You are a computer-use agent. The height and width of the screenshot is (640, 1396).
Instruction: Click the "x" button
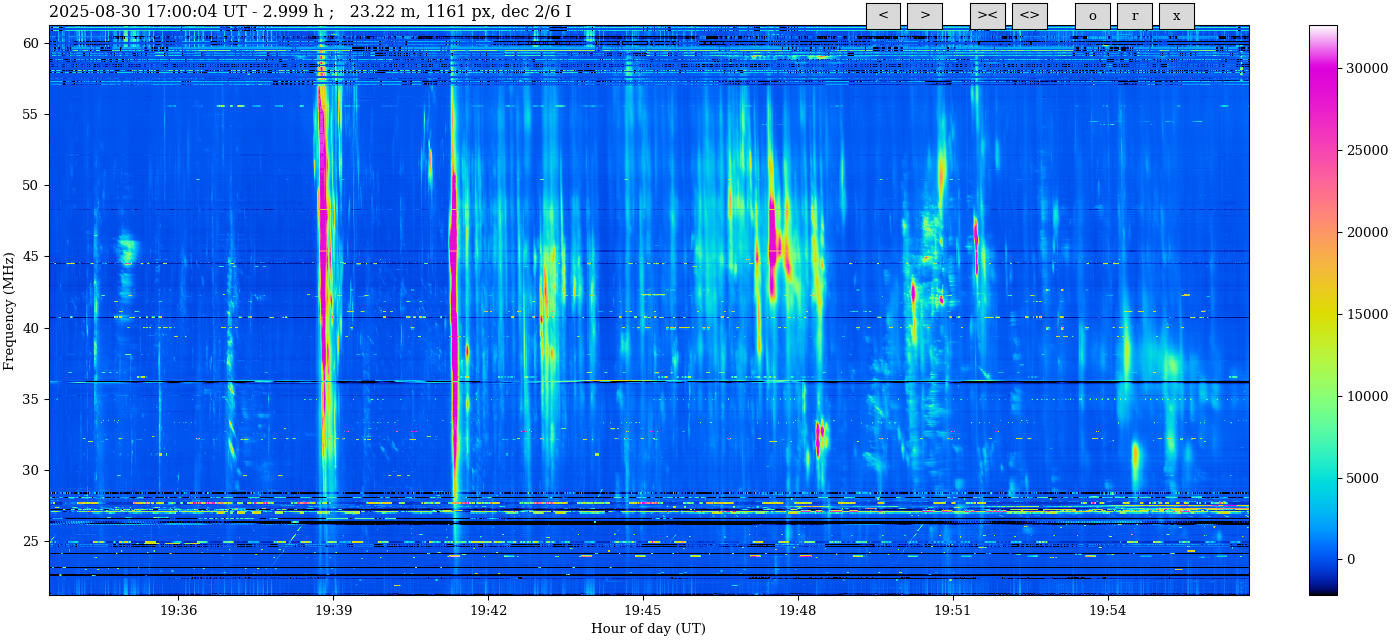[1176, 16]
